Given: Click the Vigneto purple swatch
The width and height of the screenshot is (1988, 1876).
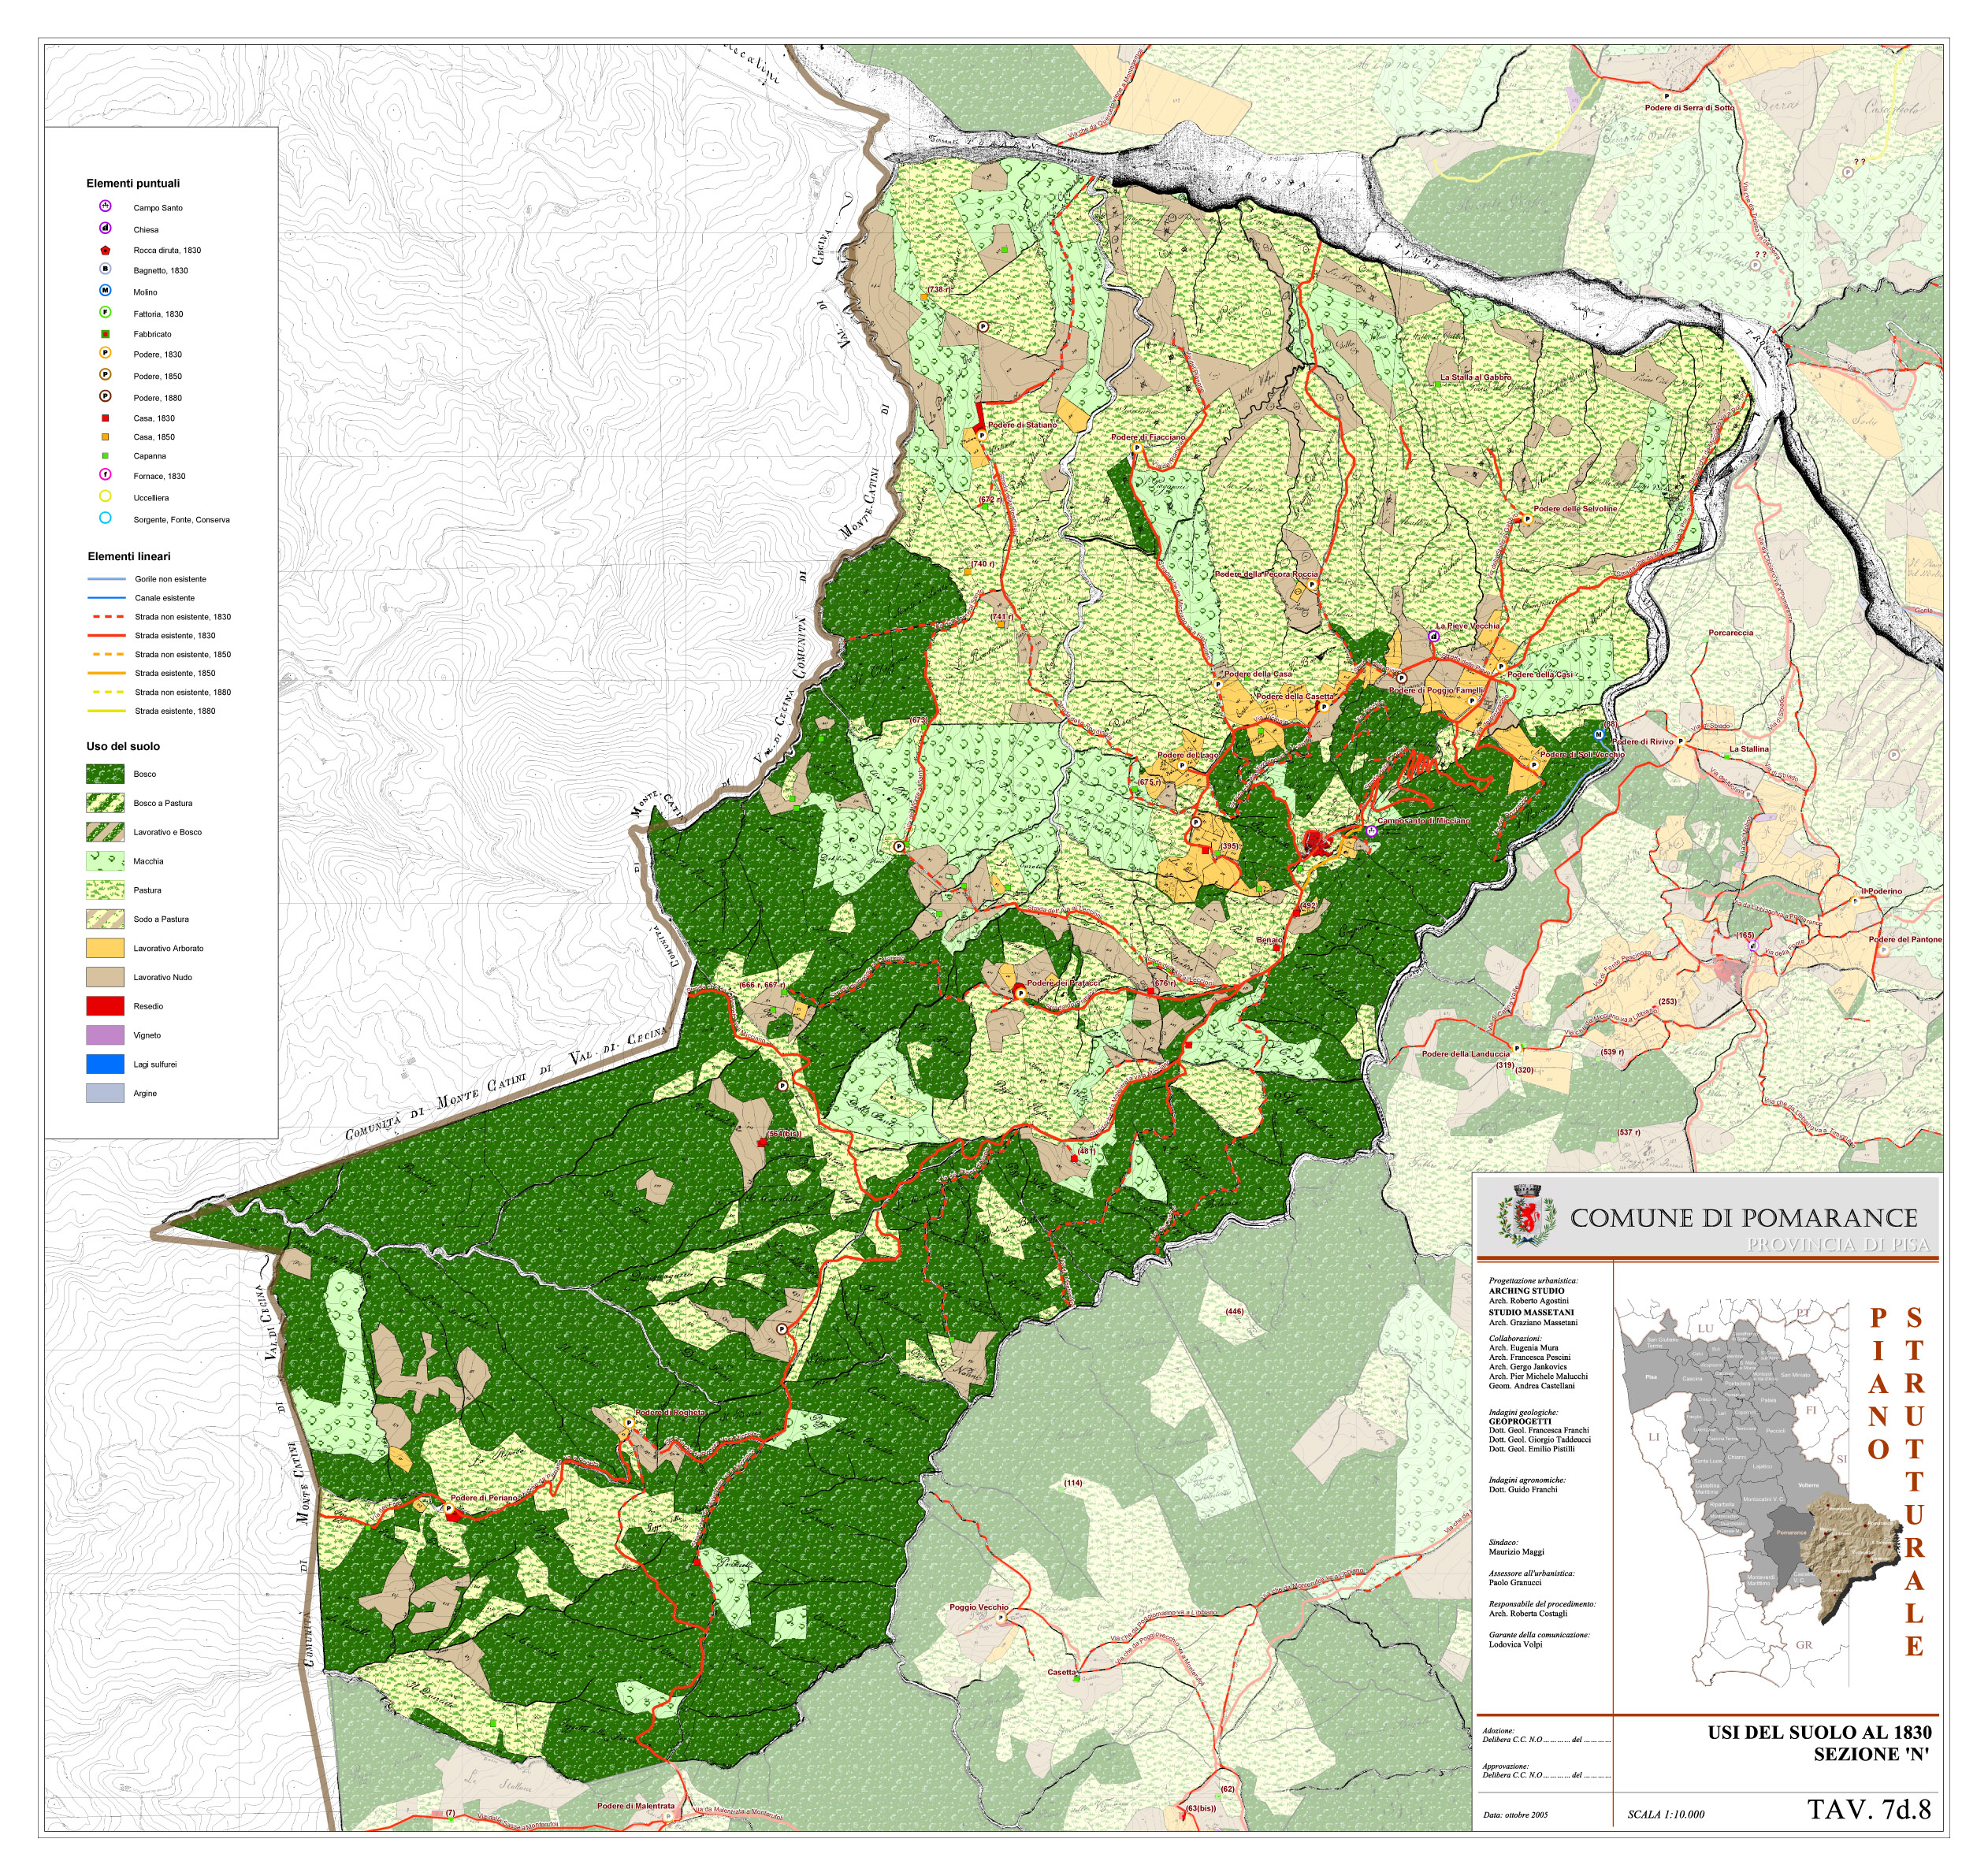Looking at the screenshot, I should pos(105,1035).
